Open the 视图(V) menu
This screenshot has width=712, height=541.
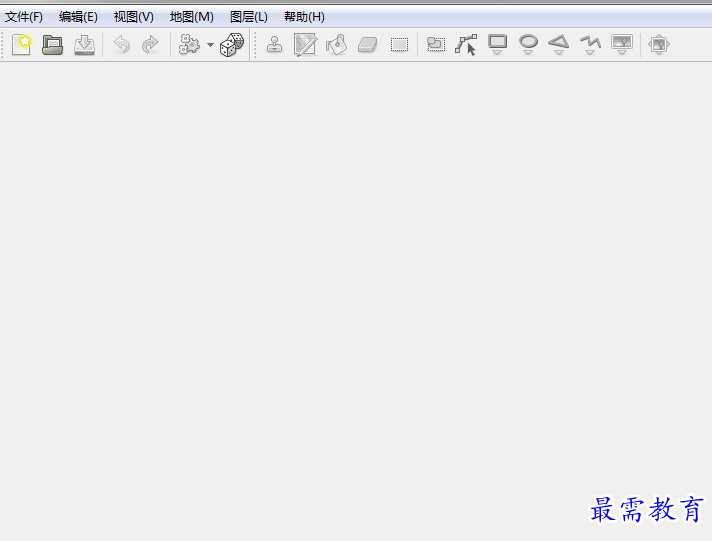(134, 17)
